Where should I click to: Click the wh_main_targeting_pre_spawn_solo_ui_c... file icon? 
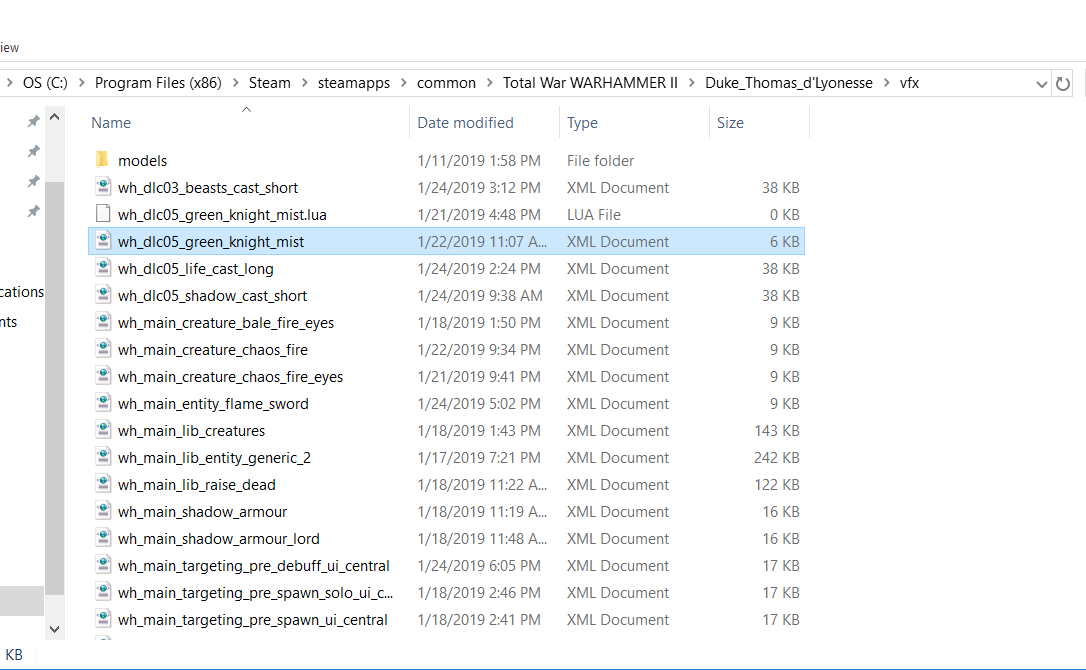tap(103, 592)
